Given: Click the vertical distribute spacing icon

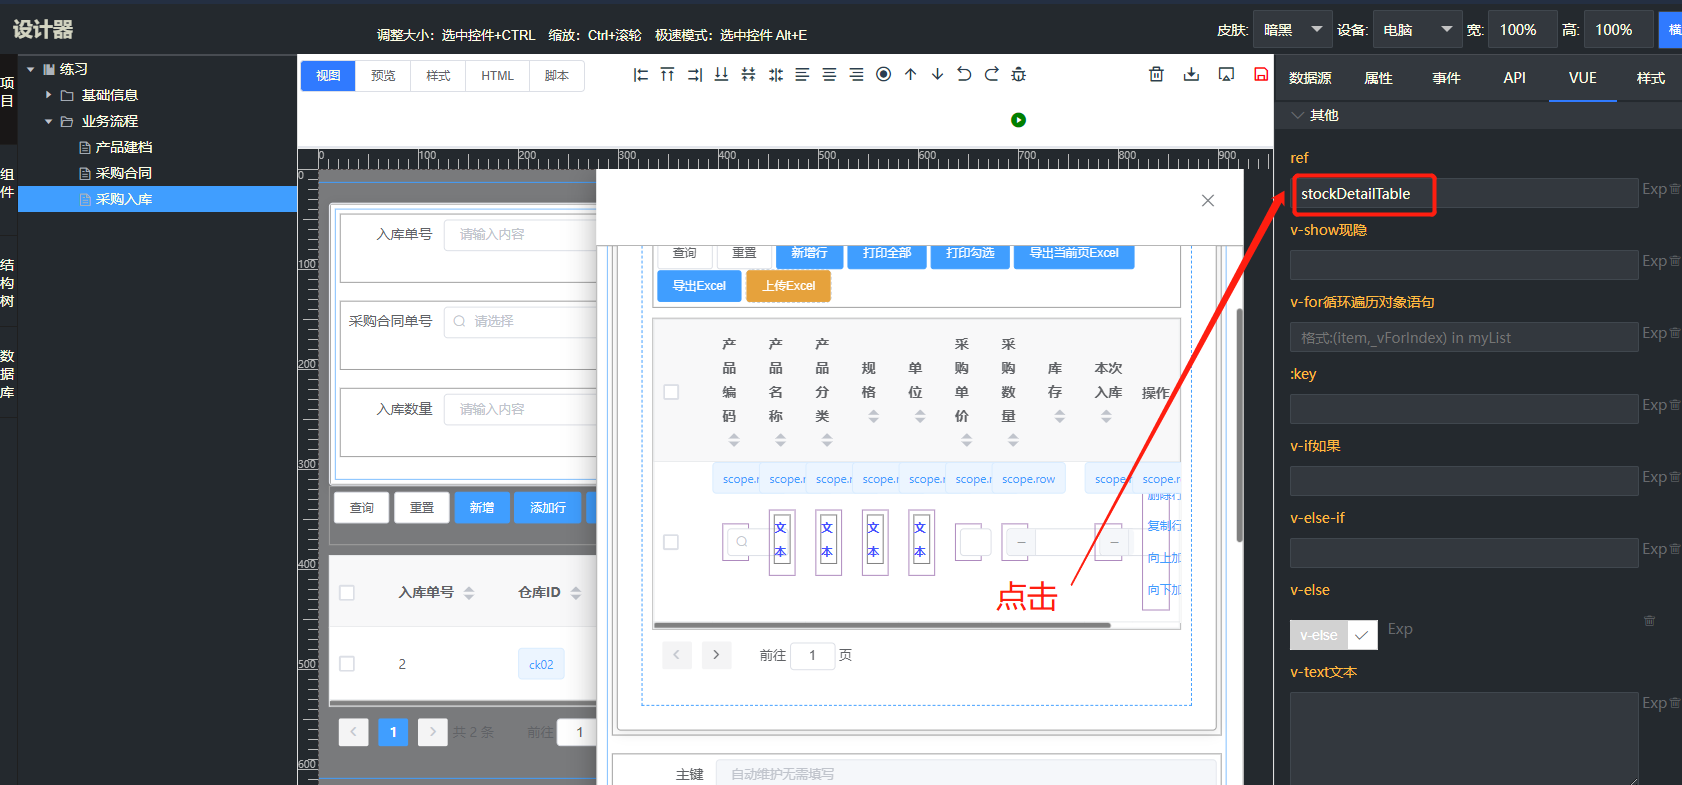Looking at the screenshot, I should [748, 75].
